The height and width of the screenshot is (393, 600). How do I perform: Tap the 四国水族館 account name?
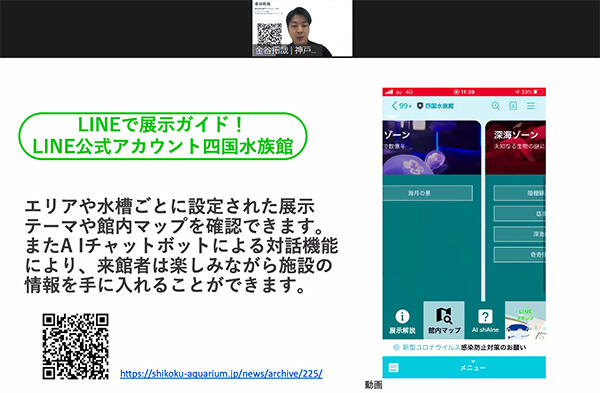[x=439, y=106]
